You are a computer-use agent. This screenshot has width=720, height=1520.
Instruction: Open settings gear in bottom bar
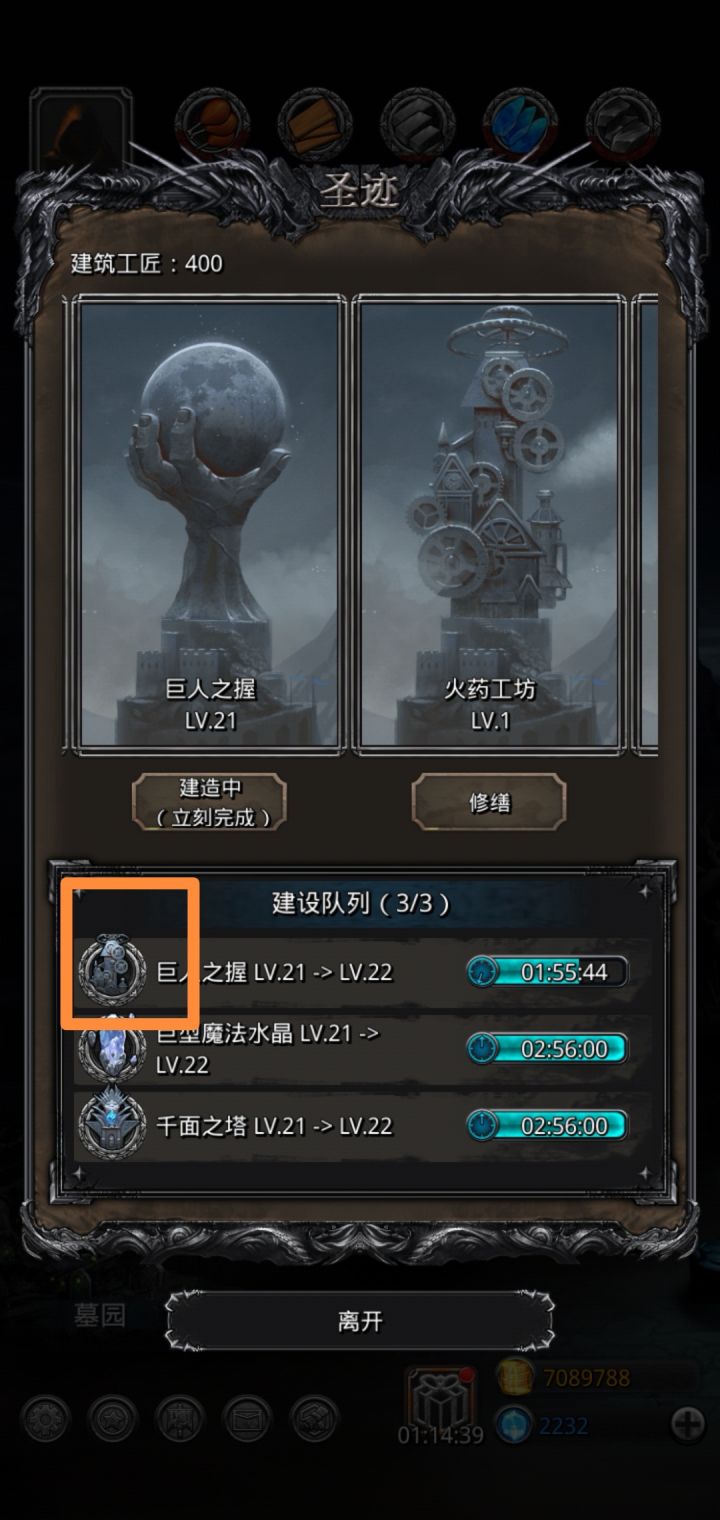coord(46,1418)
